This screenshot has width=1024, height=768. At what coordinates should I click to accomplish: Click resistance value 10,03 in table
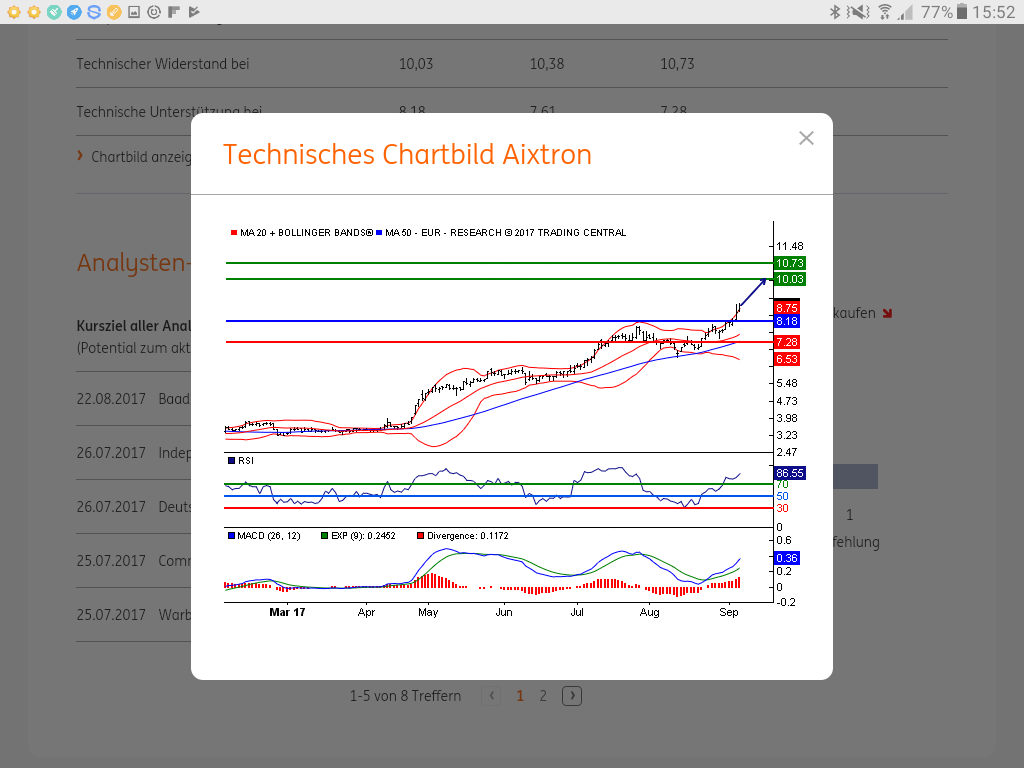click(x=416, y=64)
